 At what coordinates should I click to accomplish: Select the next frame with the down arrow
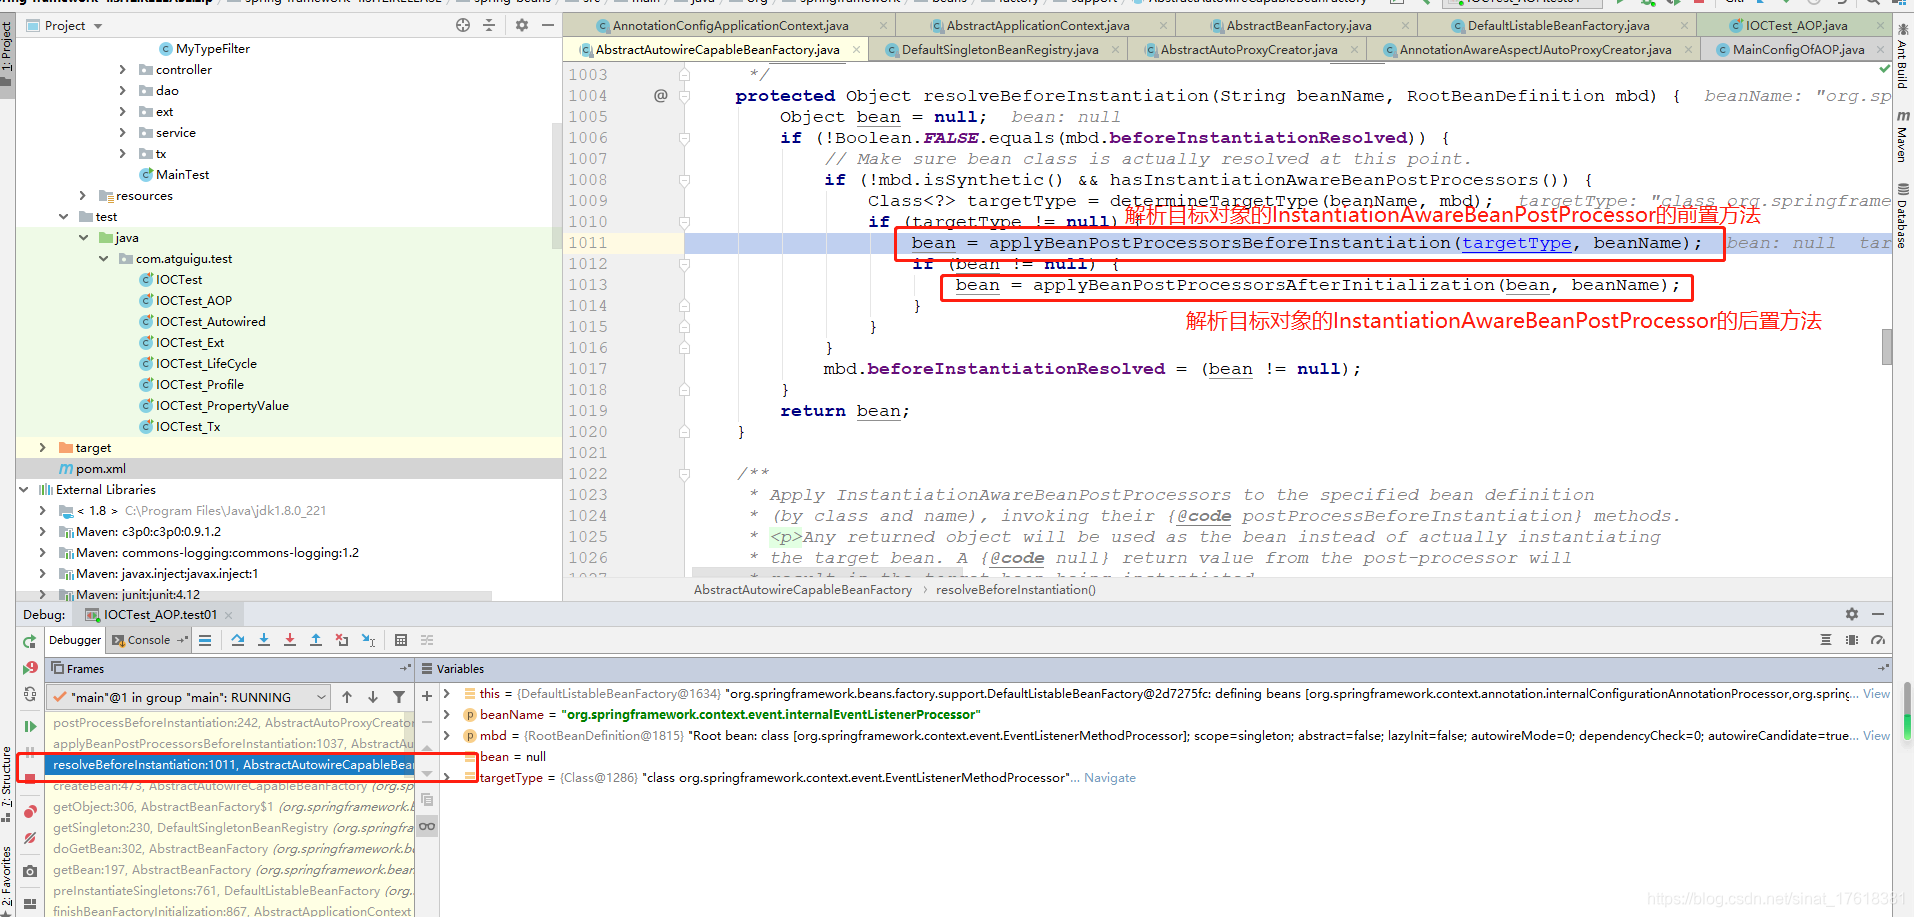[373, 697]
